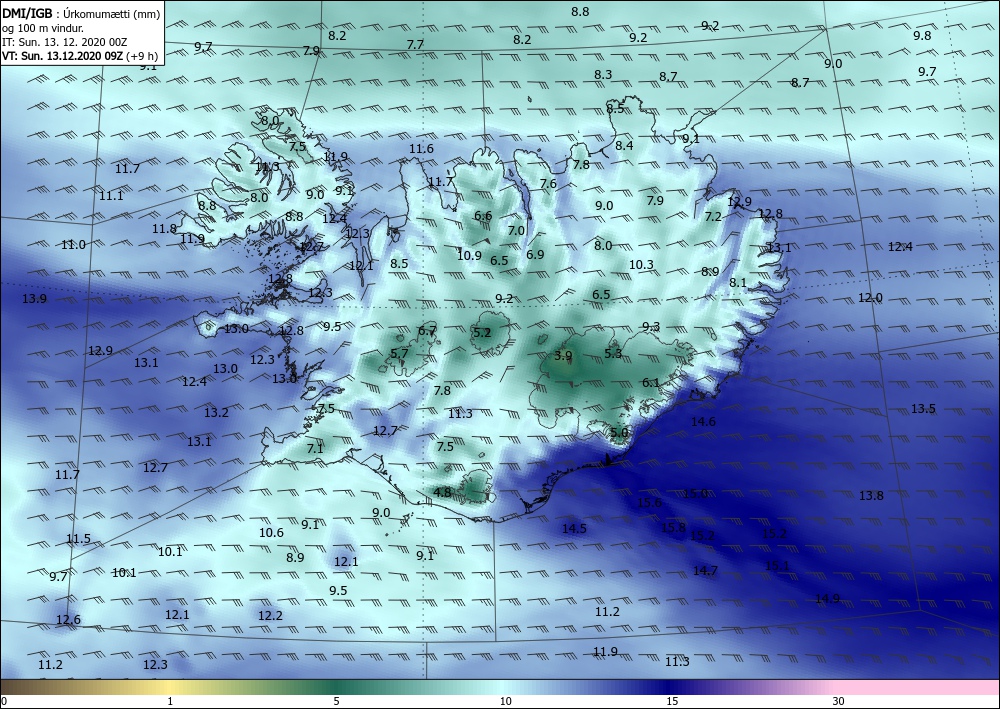Click the 10.6 map value
Screen dimensions: 1000x709
271,533
